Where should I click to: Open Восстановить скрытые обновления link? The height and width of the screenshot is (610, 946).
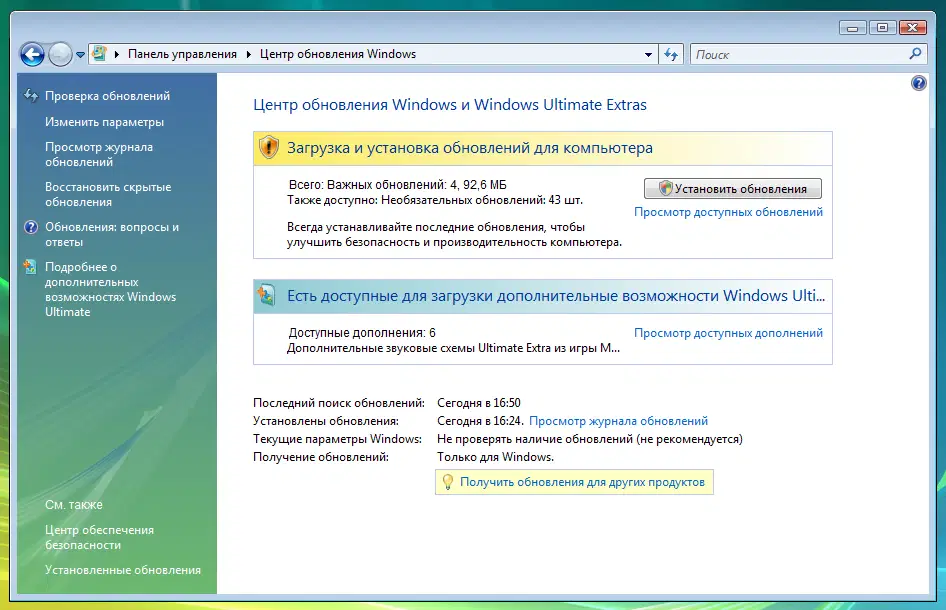[108, 194]
